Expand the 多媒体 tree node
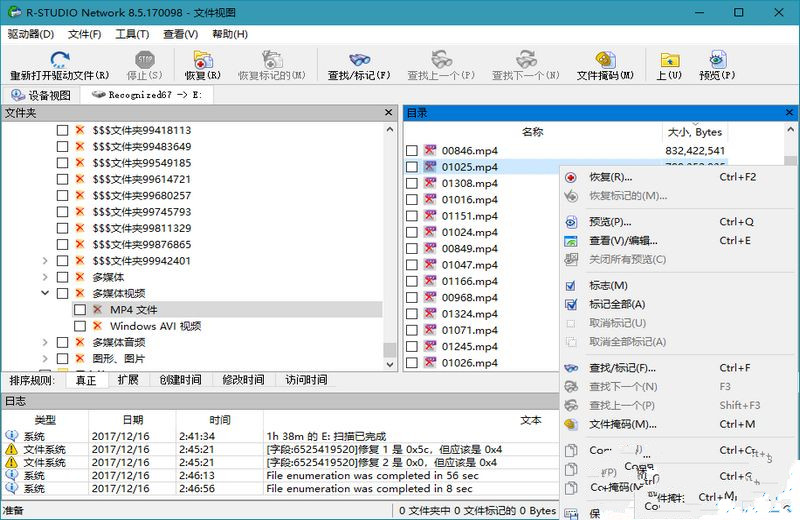This screenshot has width=800, height=520. coord(45,277)
